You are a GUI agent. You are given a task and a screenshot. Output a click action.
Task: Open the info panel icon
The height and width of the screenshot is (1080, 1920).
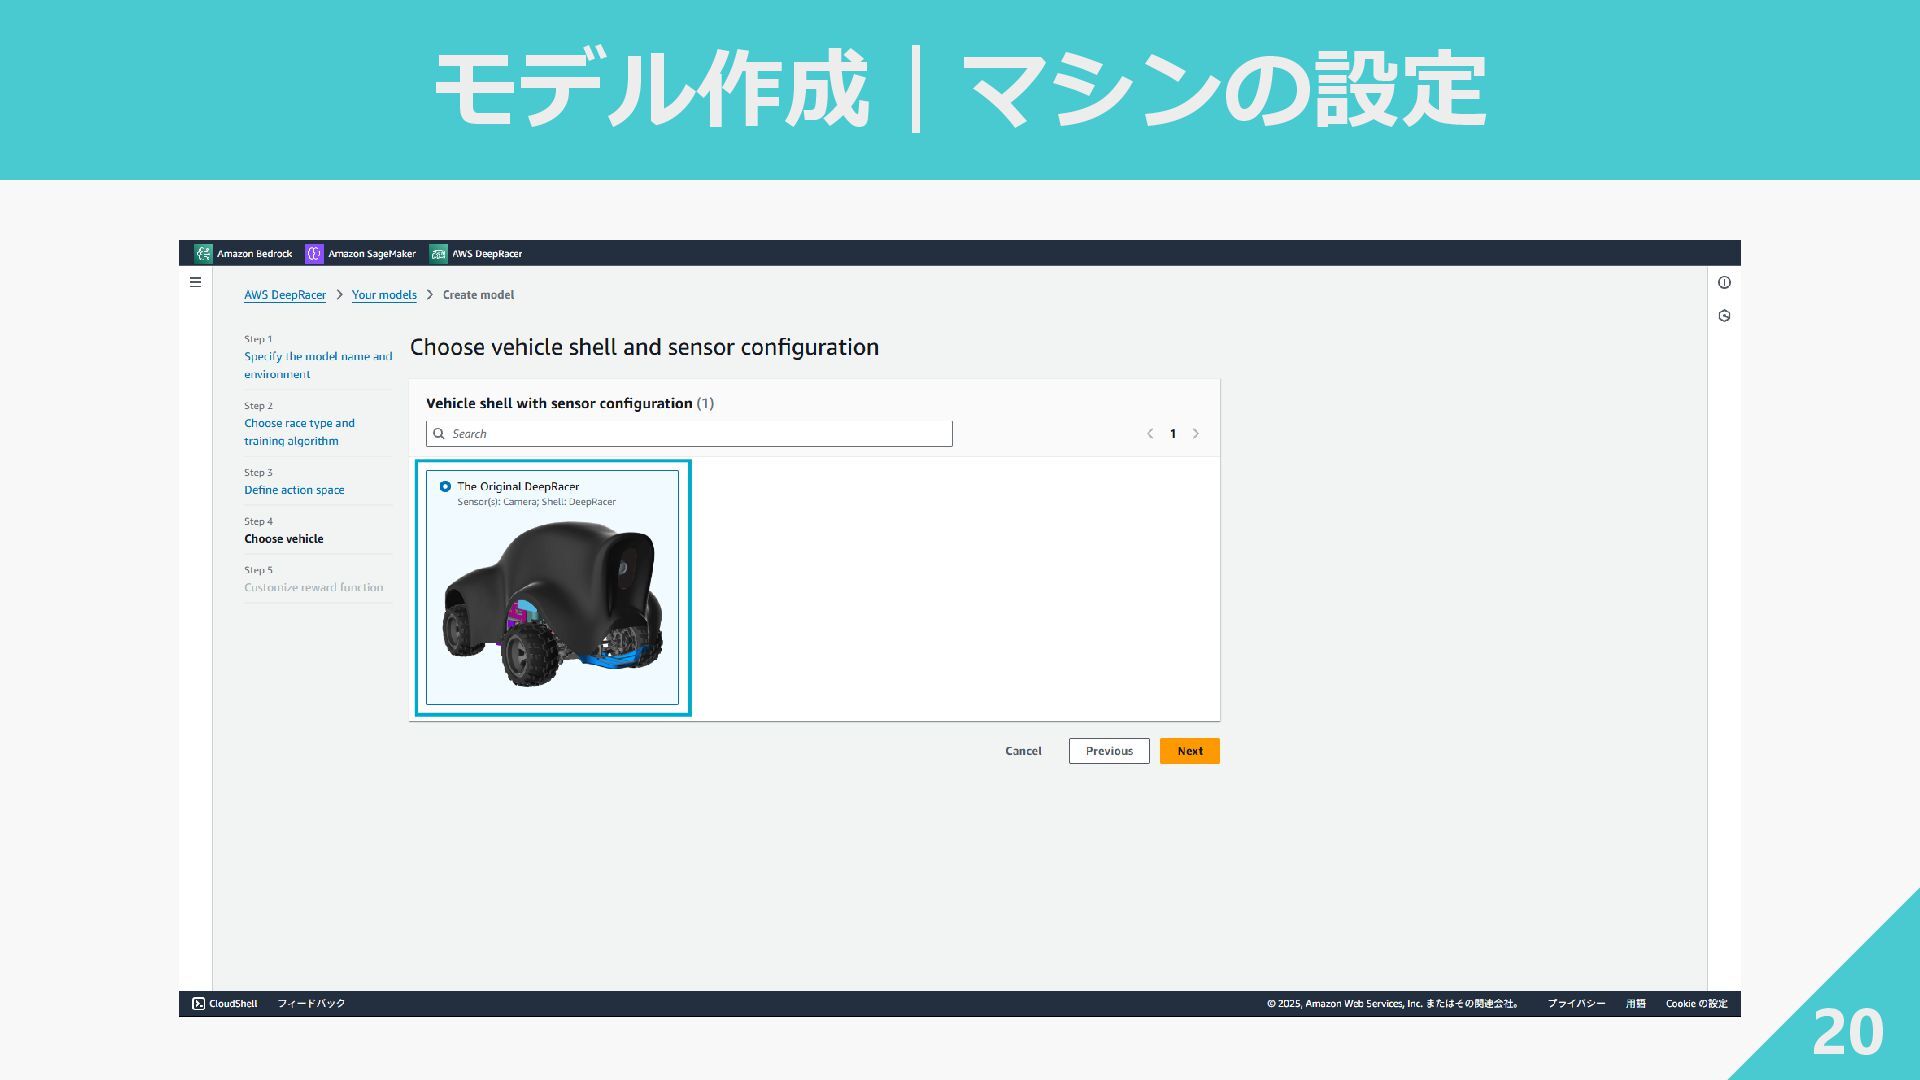pyautogui.click(x=1724, y=283)
